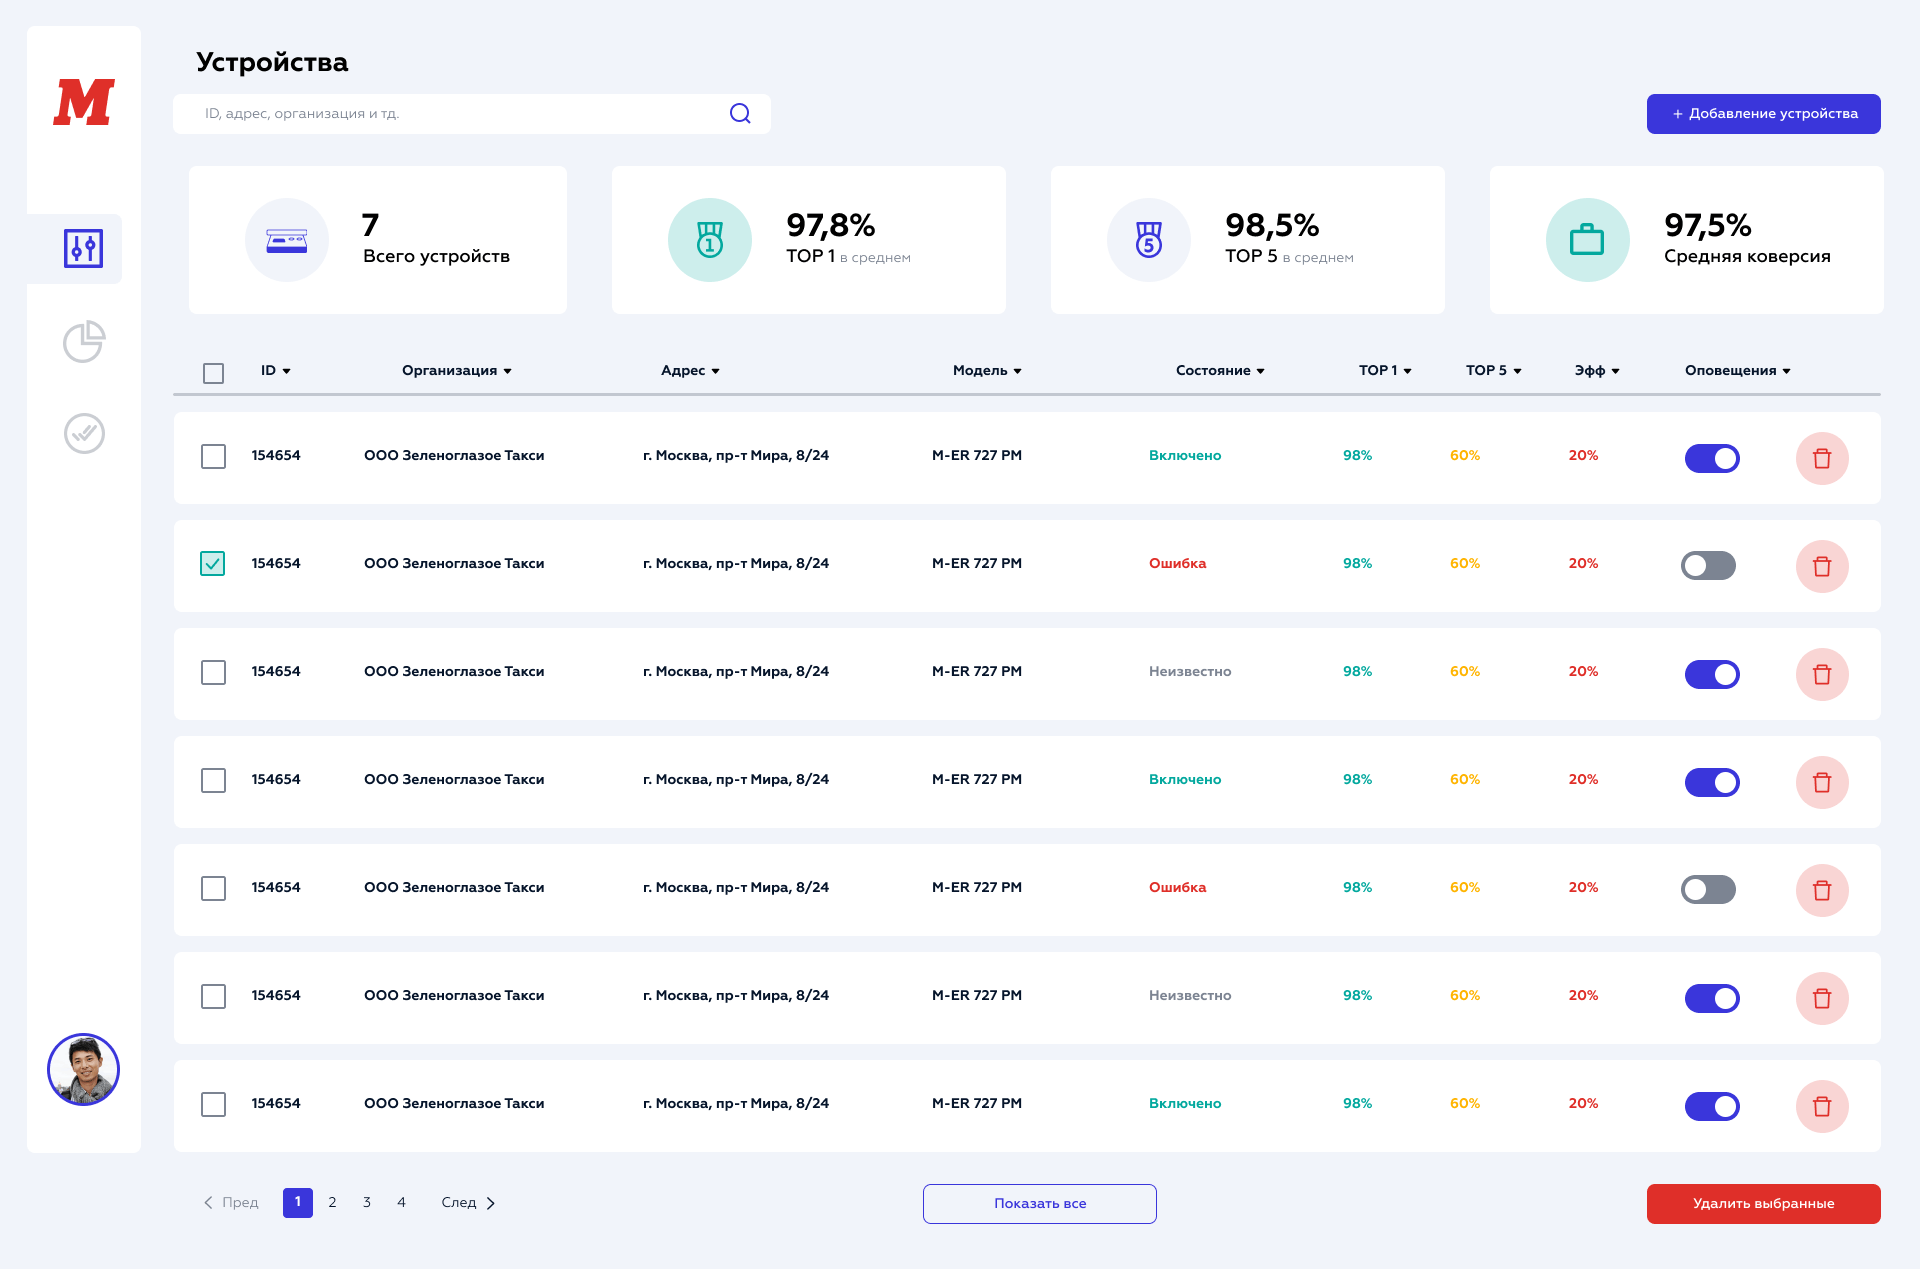Open the devices sliders sidebar icon

(83, 248)
